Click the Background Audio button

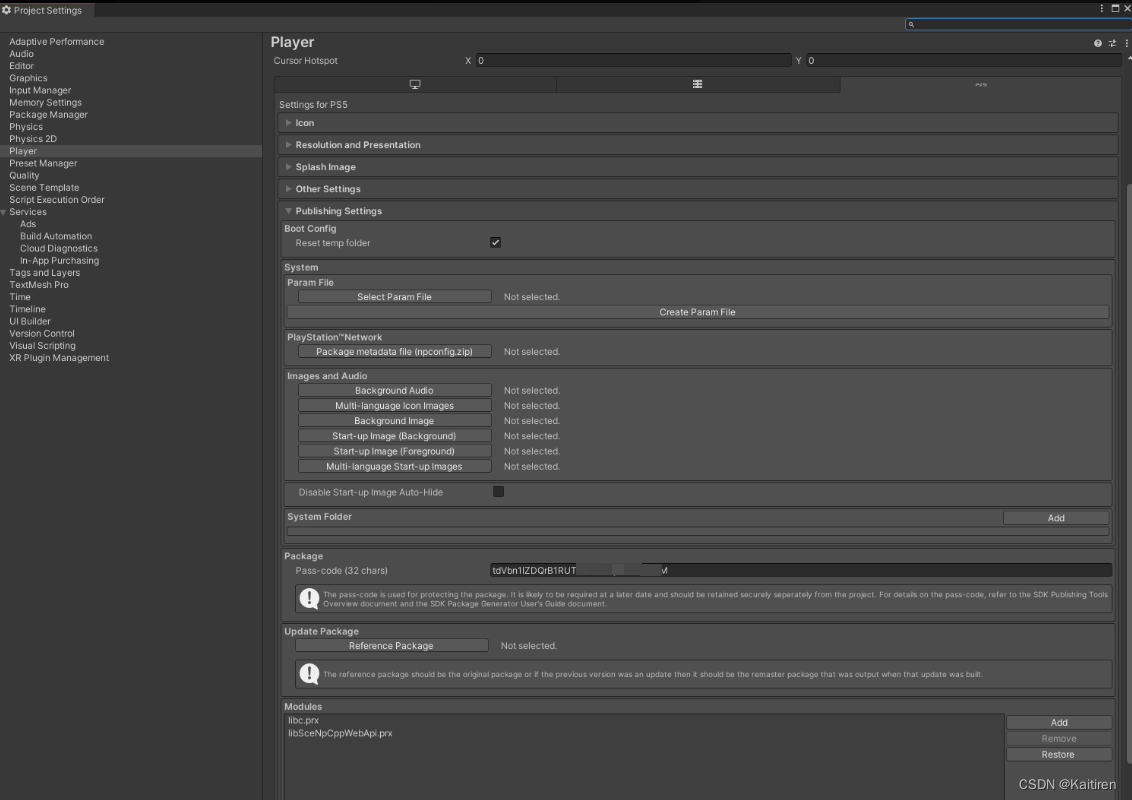pyautogui.click(x=394, y=390)
